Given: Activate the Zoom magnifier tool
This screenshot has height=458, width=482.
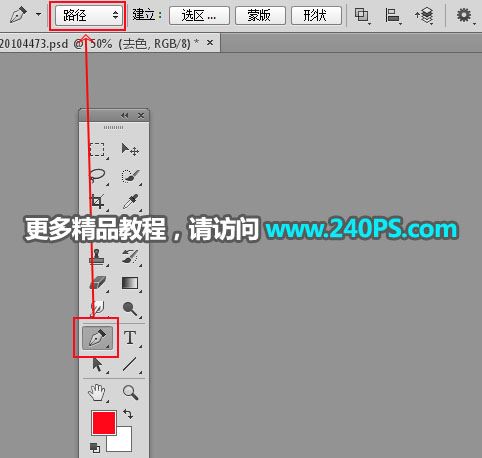Looking at the screenshot, I should click(130, 392).
